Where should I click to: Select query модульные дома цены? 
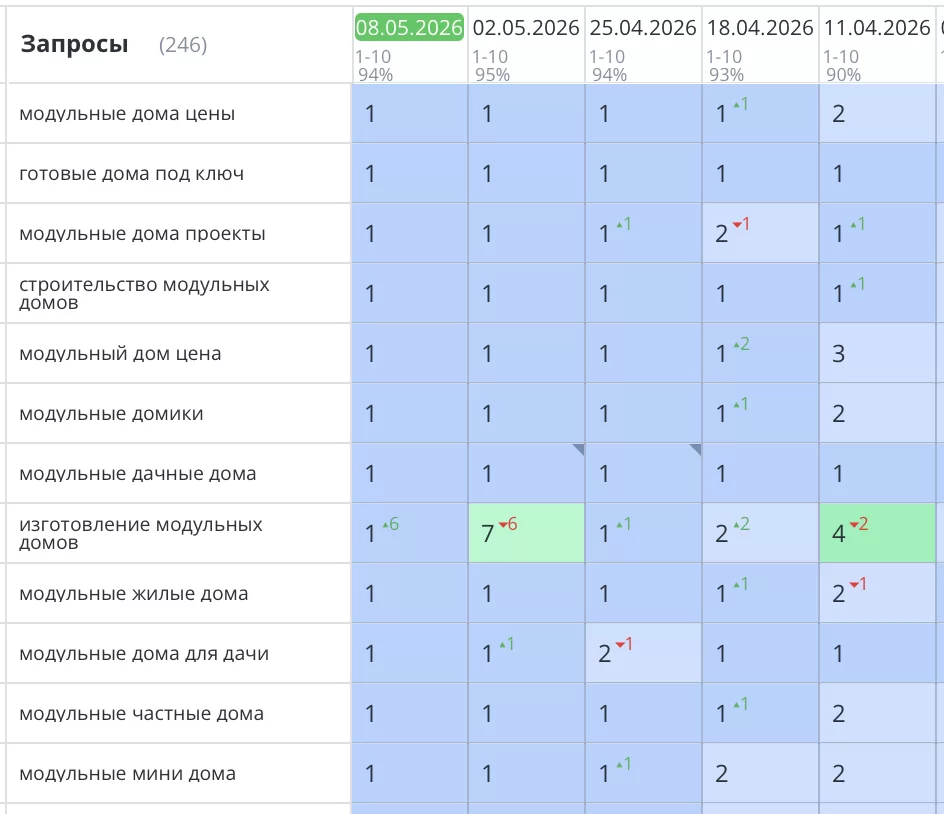click(x=127, y=114)
